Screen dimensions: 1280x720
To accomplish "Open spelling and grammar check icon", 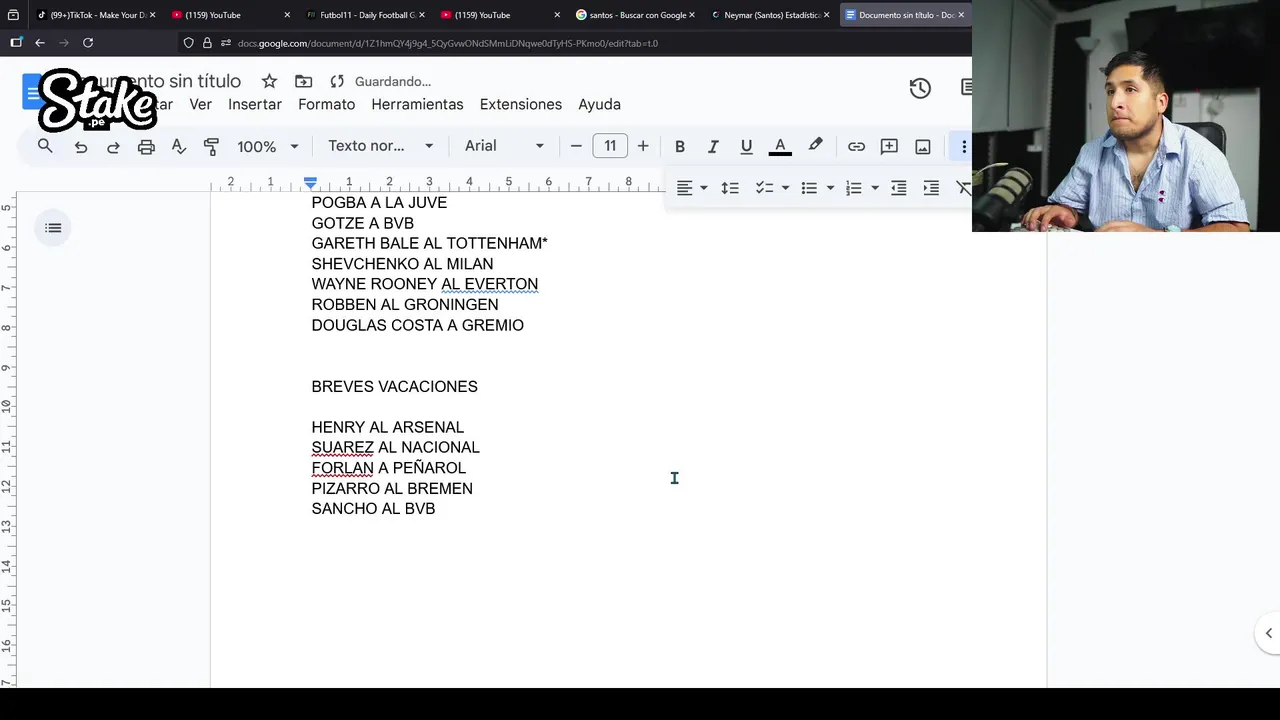I will (179, 146).
